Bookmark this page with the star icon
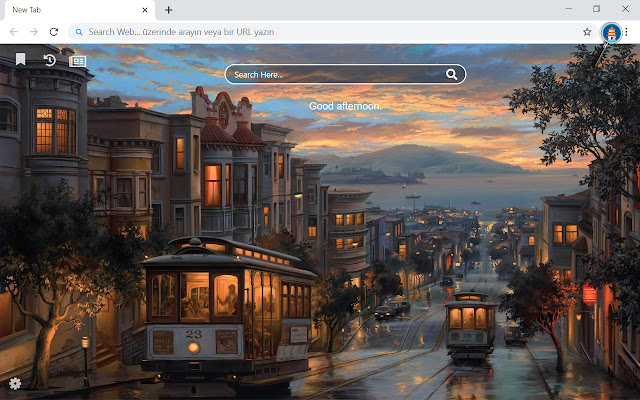Image resolution: width=640 pixels, height=400 pixels. [x=587, y=32]
